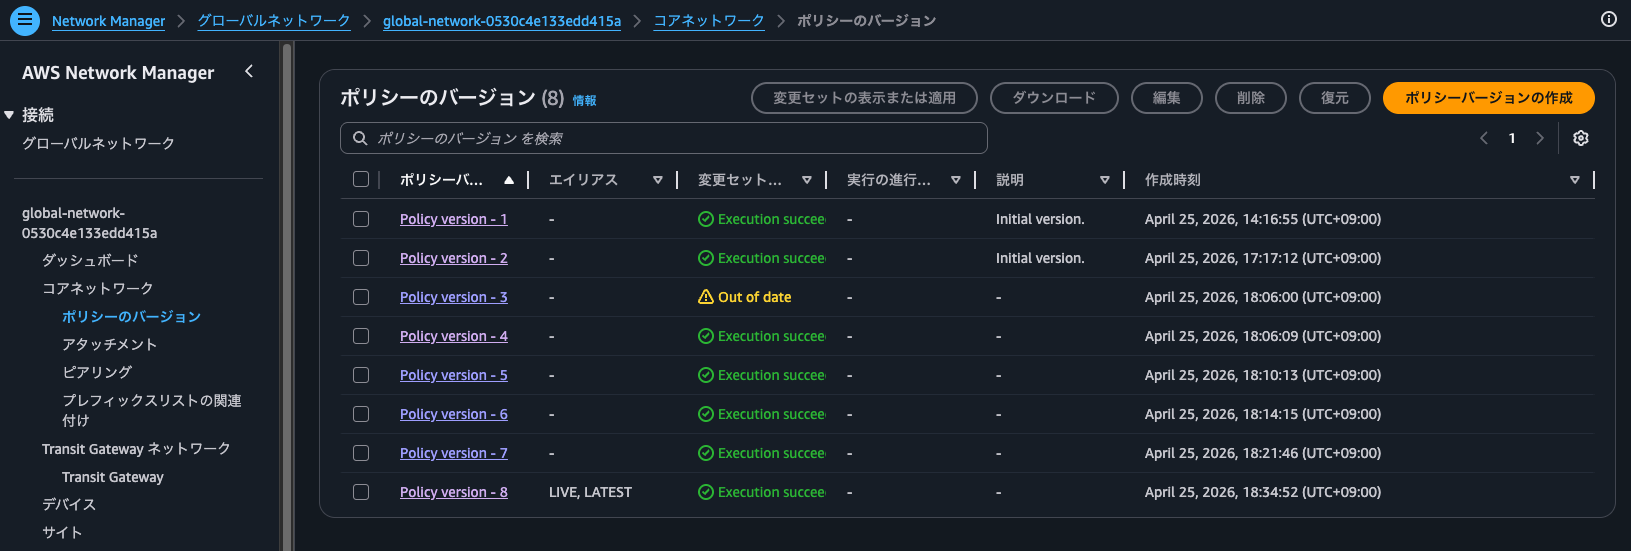Click the sort ascending arrow on ポリシーバージョン column
The width and height of the screenshot is (1631, 551).
(509, 180)
